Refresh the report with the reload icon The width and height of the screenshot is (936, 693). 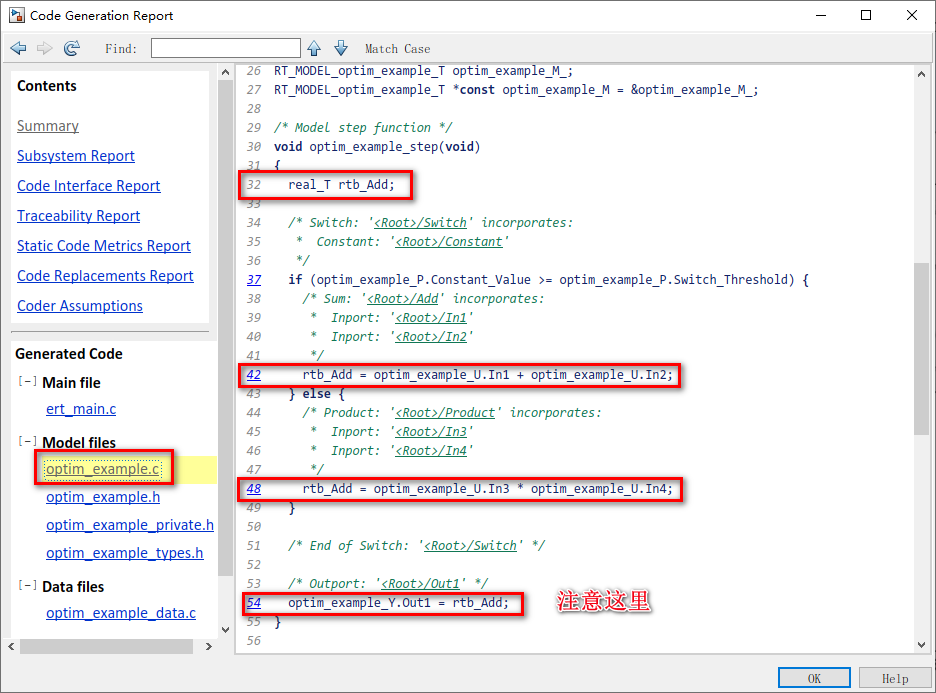[x=72, y=48]
